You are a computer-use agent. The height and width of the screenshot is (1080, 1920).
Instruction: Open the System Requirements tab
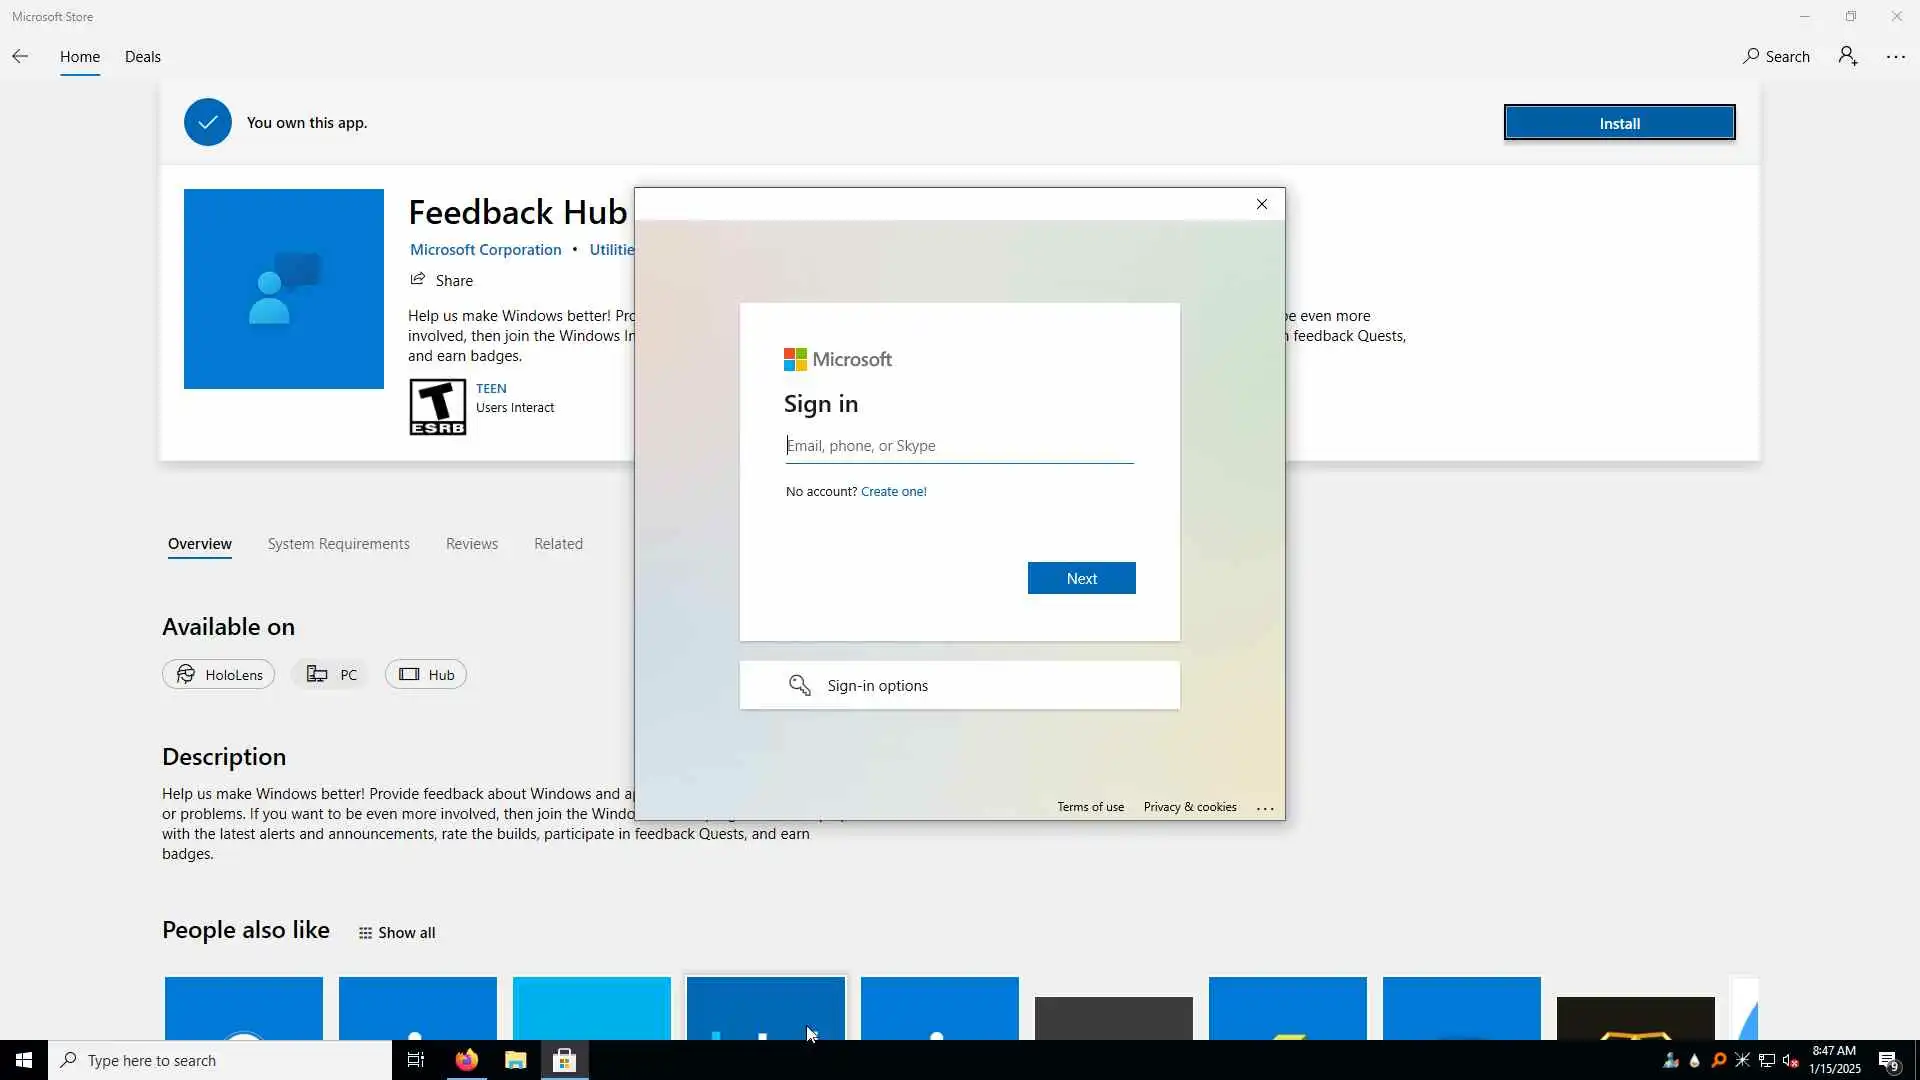click(338, 544)
